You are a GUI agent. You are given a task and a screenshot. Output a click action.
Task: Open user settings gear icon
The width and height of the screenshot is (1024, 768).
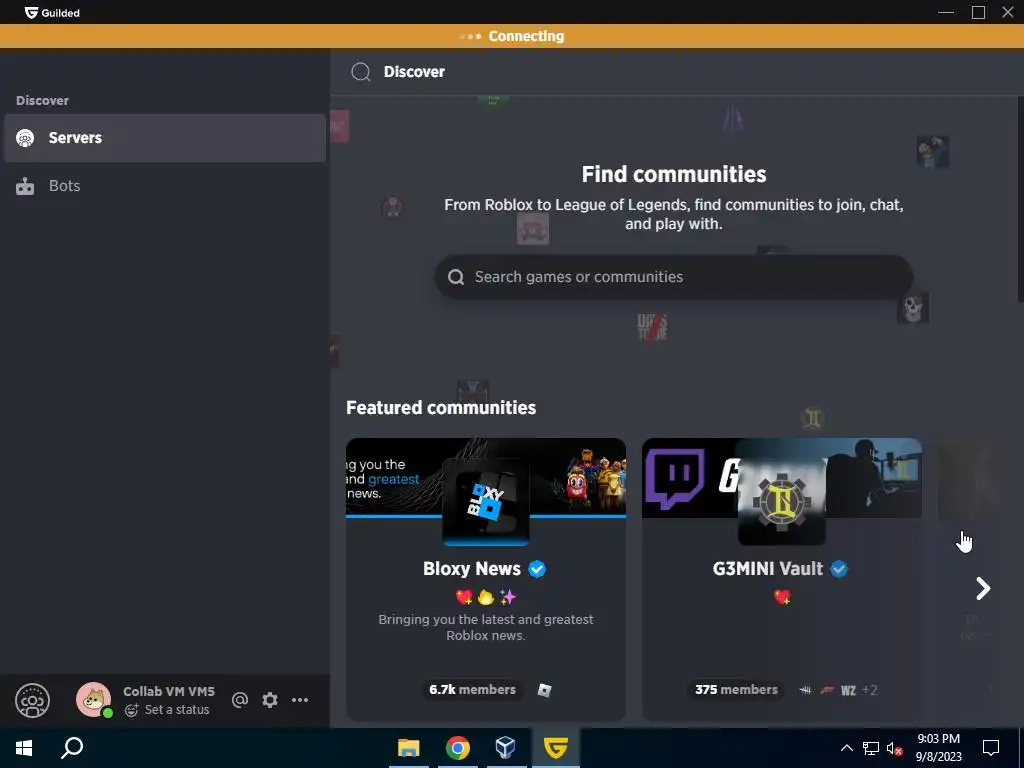click(270, 700)
